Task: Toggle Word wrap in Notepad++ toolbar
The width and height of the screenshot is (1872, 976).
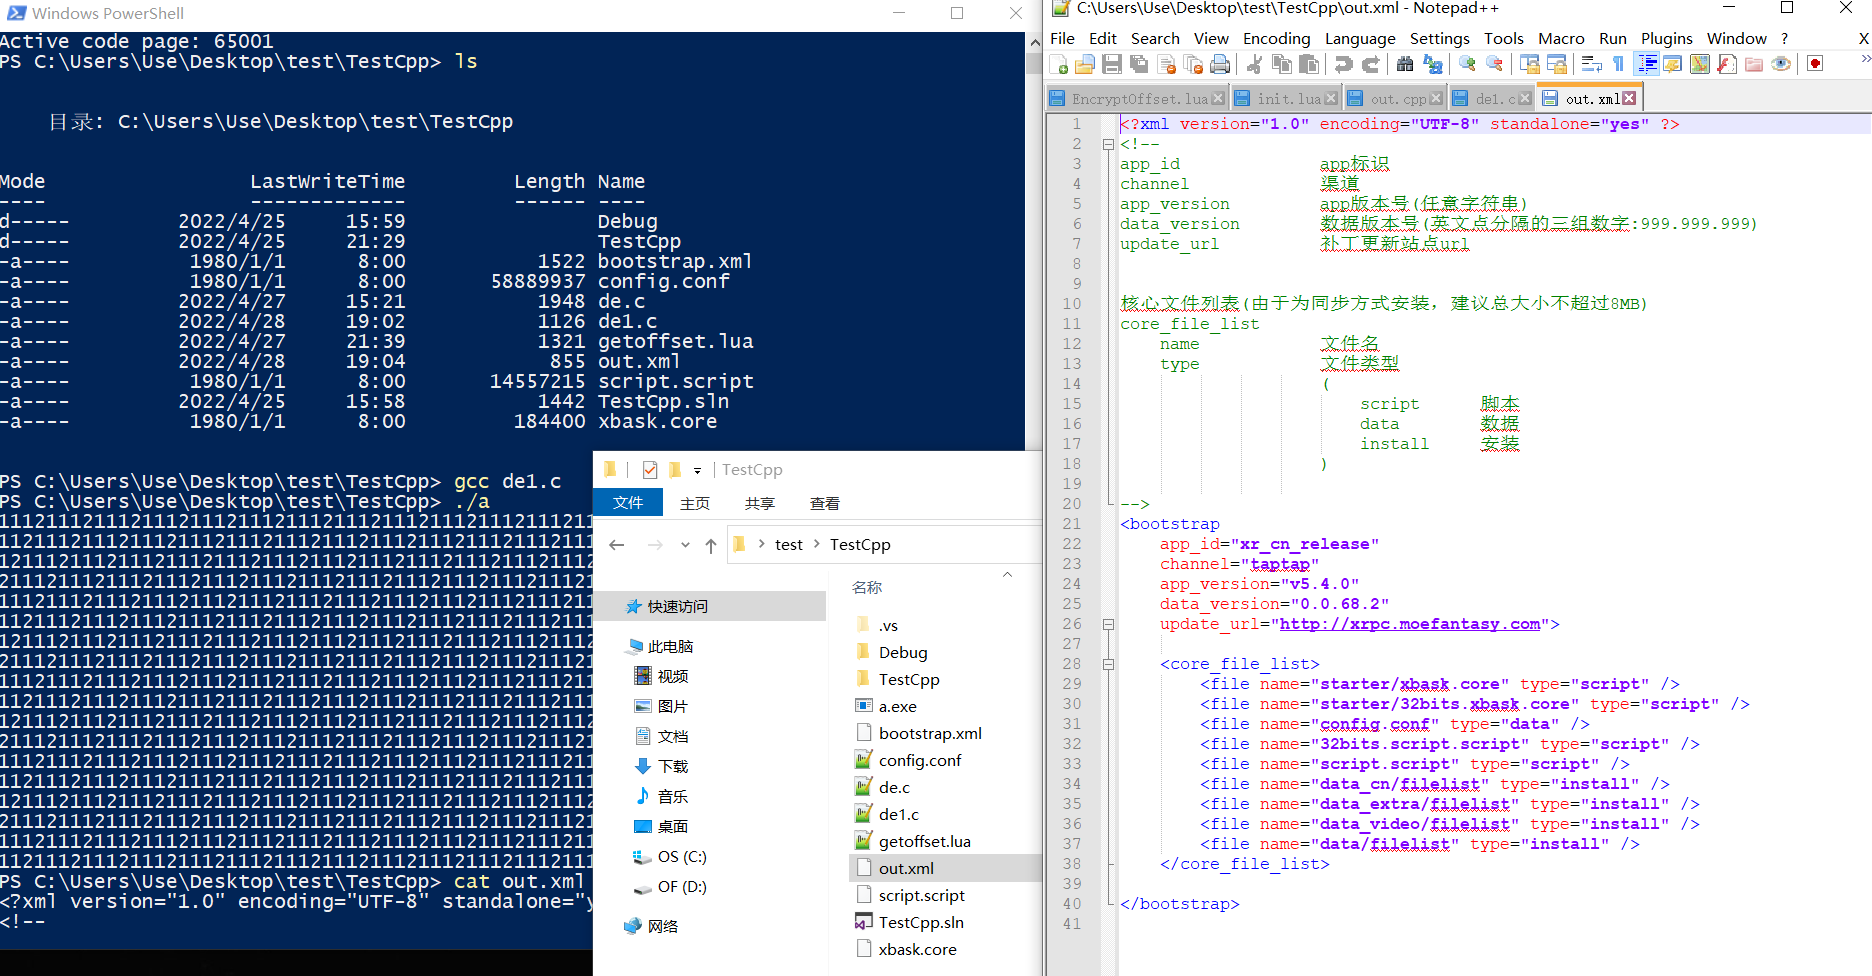Action: click(1591, 65)
